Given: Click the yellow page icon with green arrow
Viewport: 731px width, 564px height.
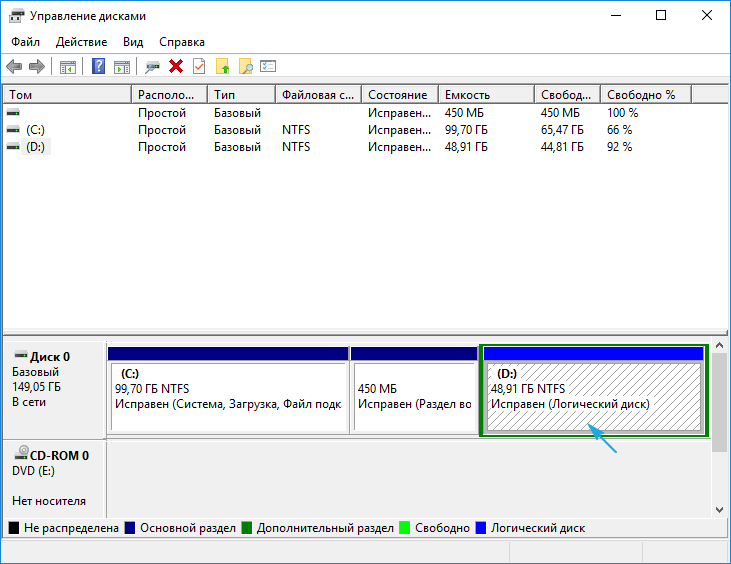Looking at the screenshot, I should point(222,67).
